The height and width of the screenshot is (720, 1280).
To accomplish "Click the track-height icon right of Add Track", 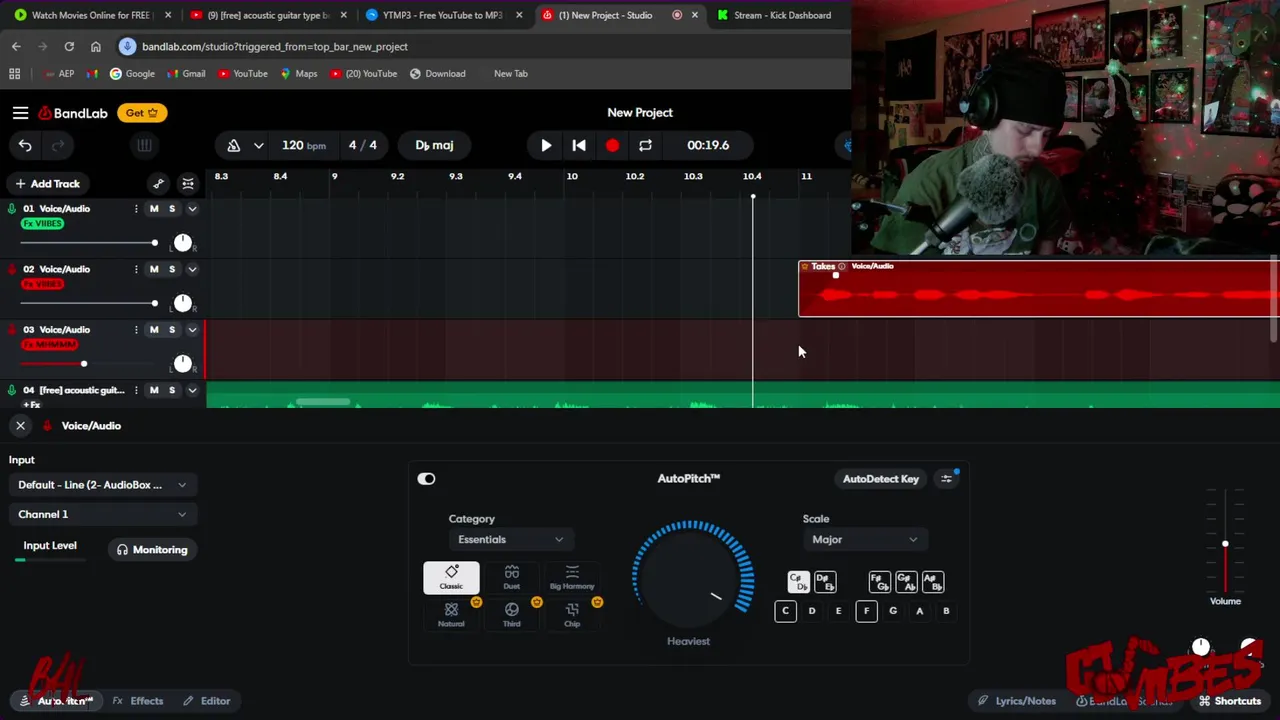I will (x=188, y=184).
